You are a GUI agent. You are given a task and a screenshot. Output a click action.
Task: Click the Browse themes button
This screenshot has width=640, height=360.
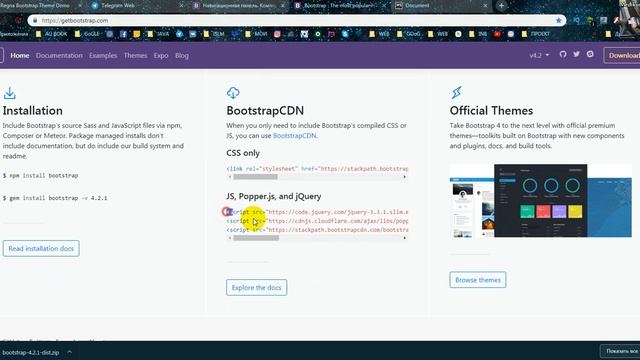click(x=478, y=280)
